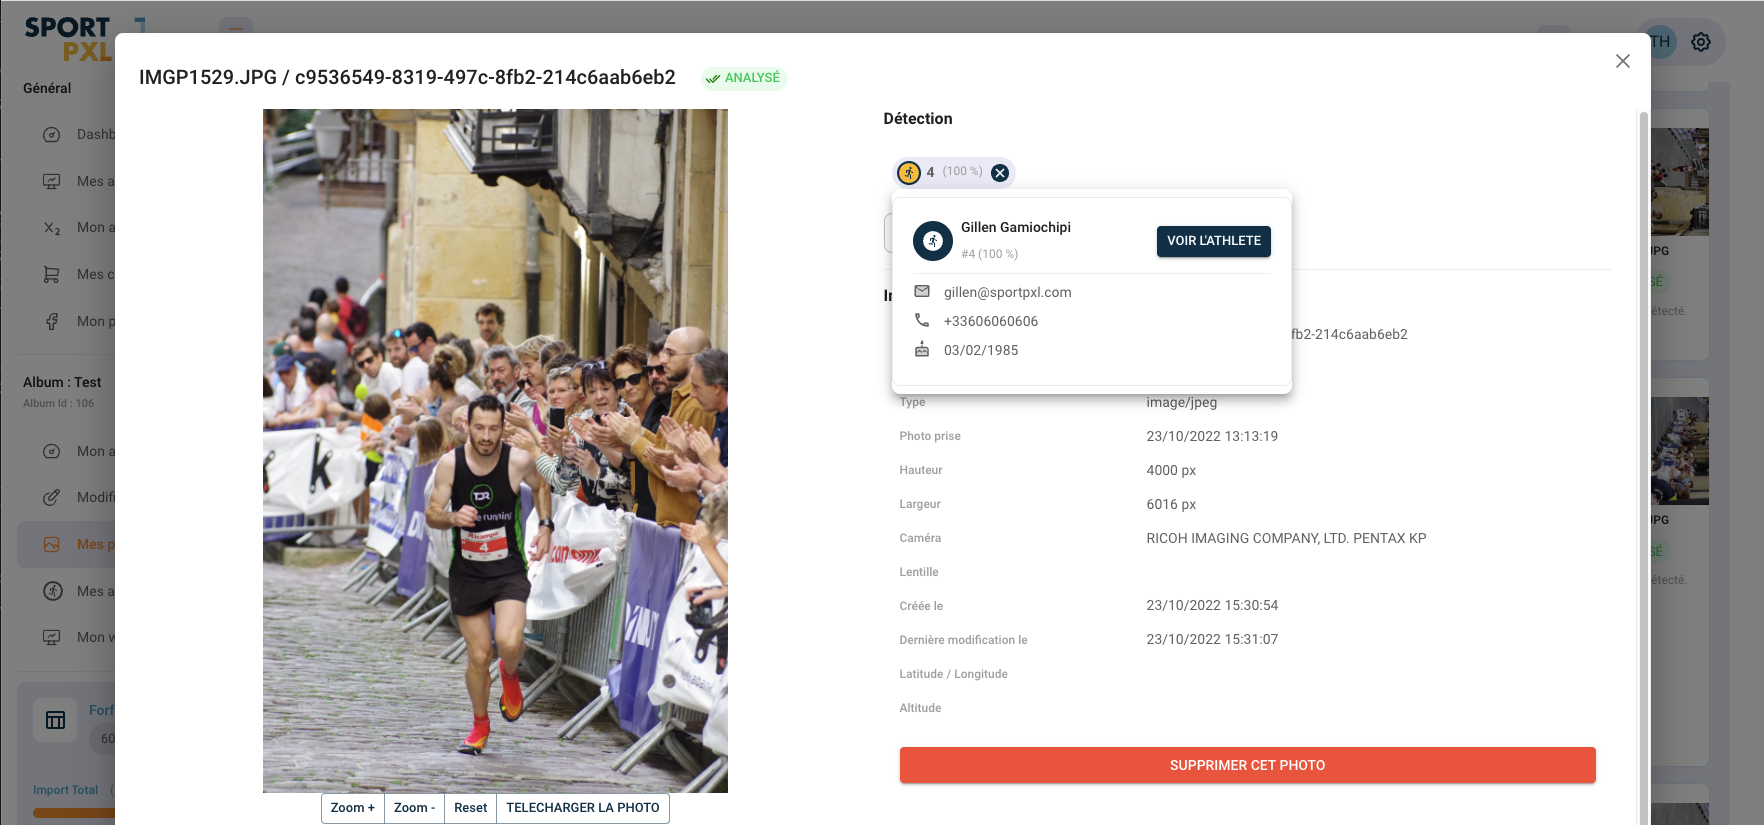This screenshot has width=1764, height=825.
Task: Open Dashboard icon in sidebar
Action: pos(52,134)
